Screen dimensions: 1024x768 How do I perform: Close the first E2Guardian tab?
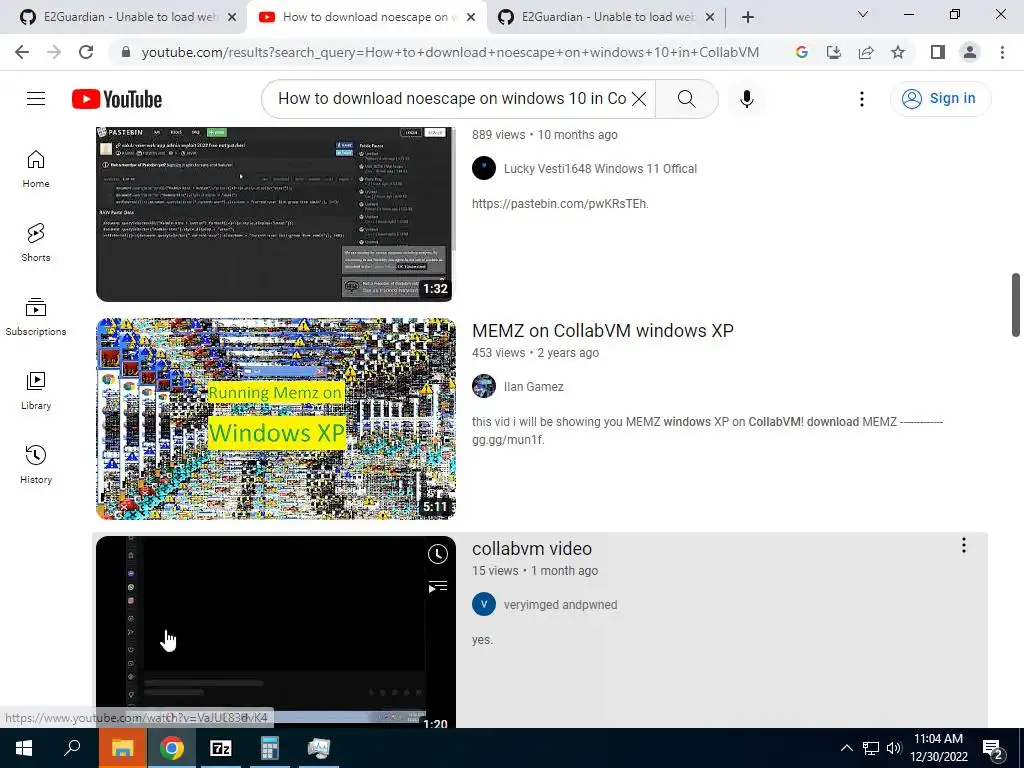click(x=232, y=17)
